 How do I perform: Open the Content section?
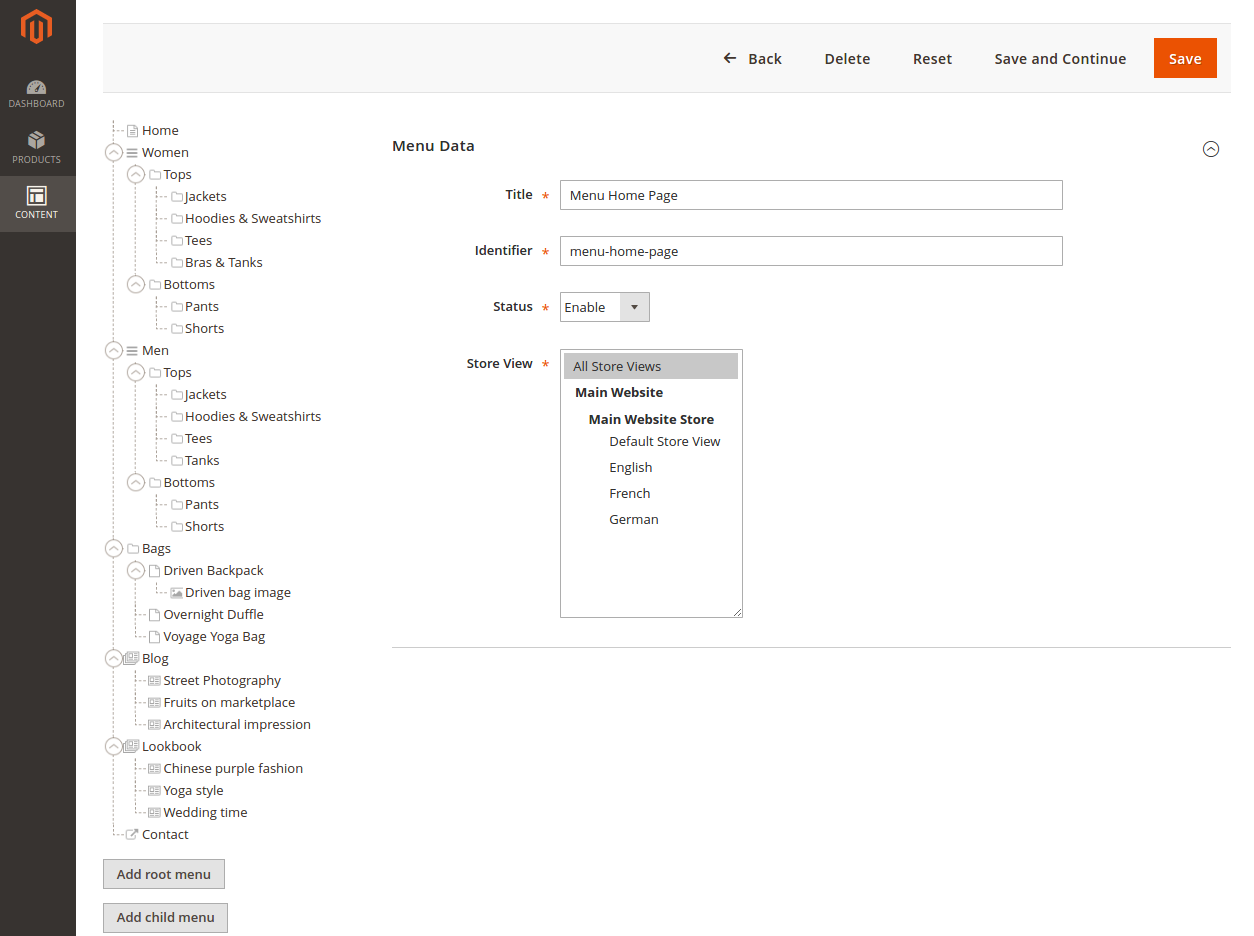click(37, 203)
